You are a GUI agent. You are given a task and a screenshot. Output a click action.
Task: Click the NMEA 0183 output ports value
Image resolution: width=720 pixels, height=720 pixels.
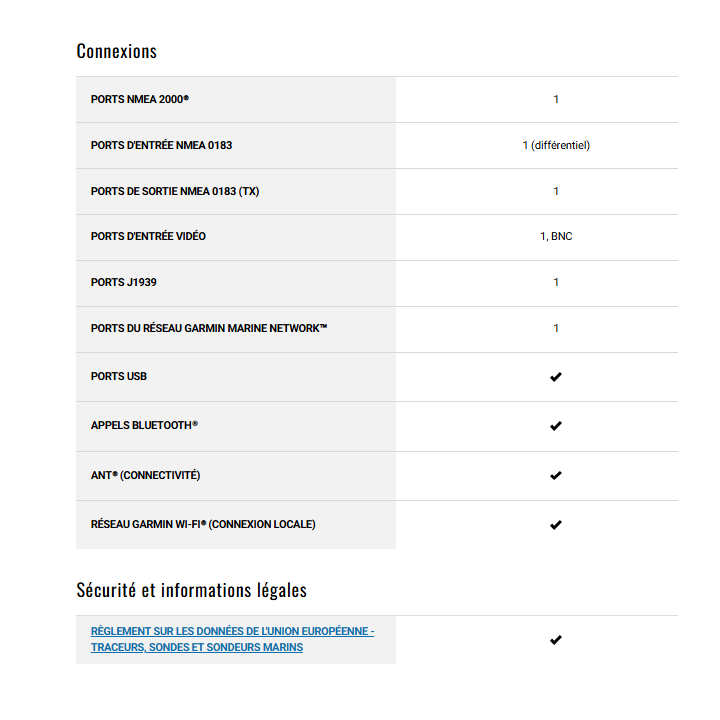(x=556, y=191)
